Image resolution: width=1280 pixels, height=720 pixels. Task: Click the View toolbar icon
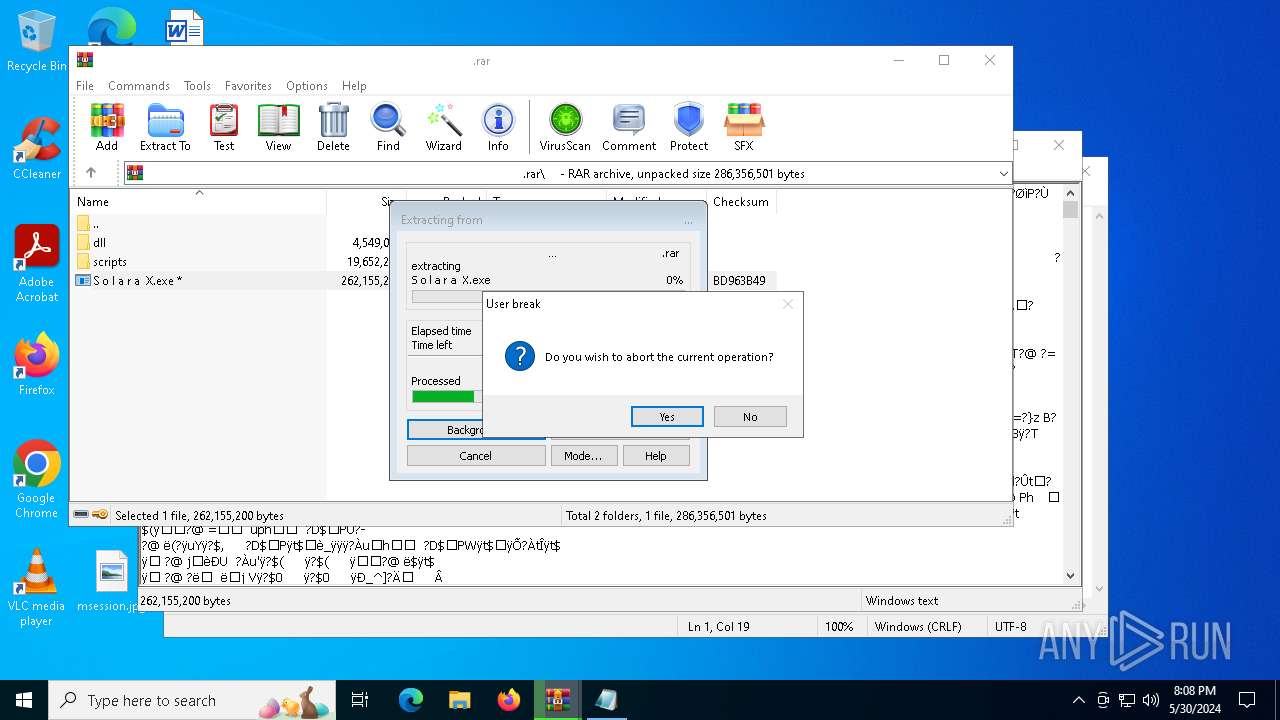(x=278, y=127)
